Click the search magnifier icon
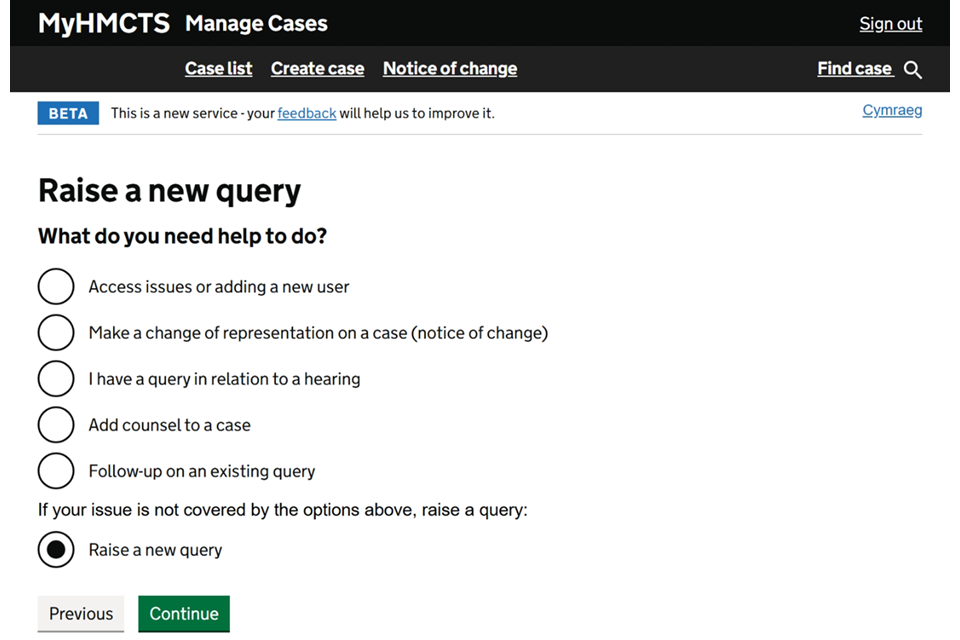Image resolution: width=960 pixels, height=640 pixels. [x=912, y=70]
